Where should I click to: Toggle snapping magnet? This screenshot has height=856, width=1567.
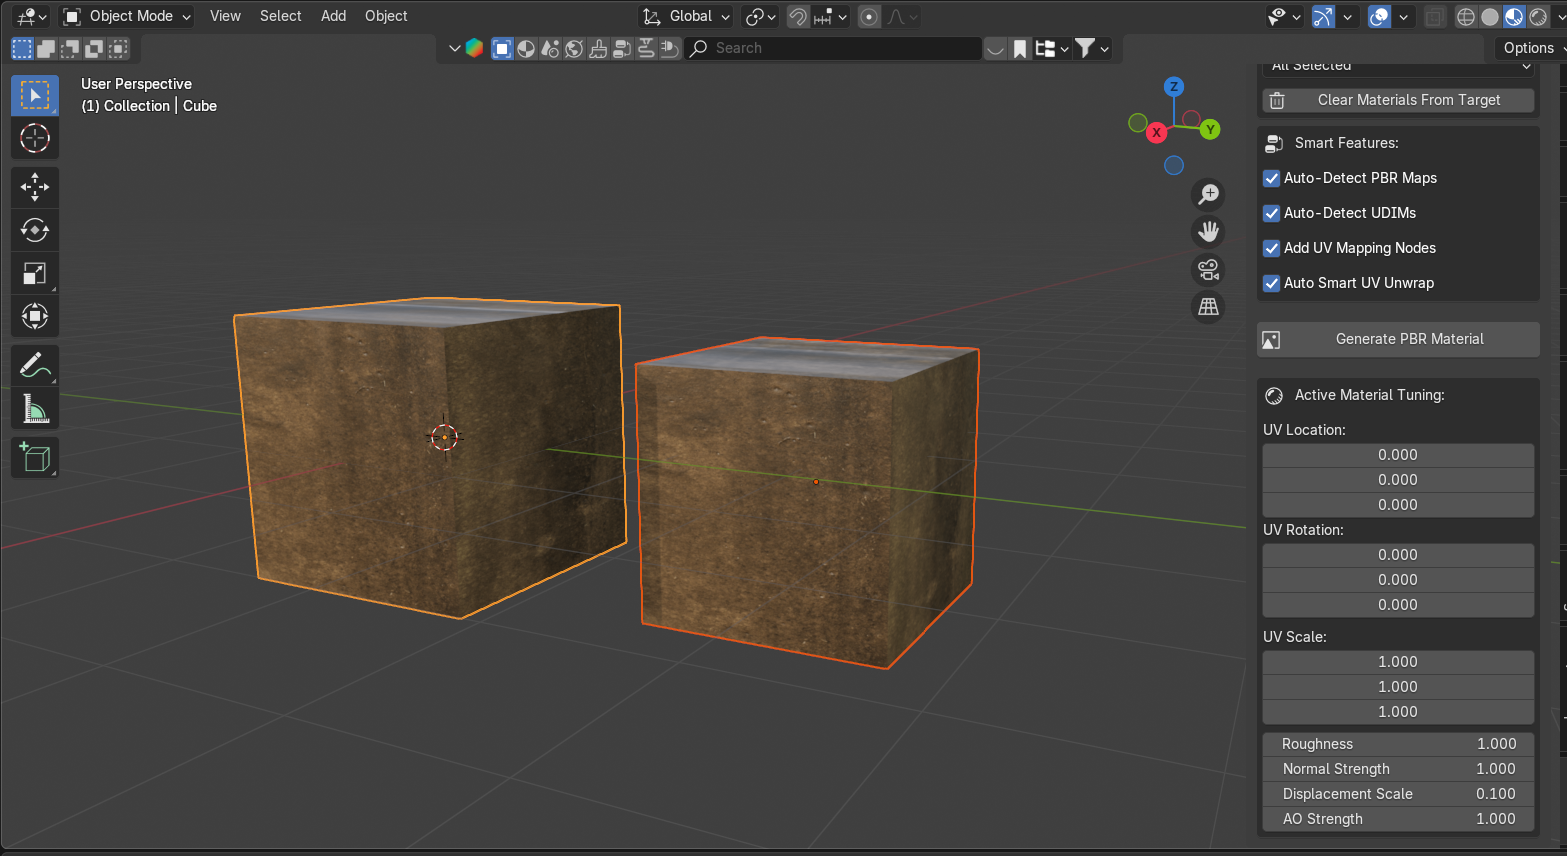pos(798,17)
